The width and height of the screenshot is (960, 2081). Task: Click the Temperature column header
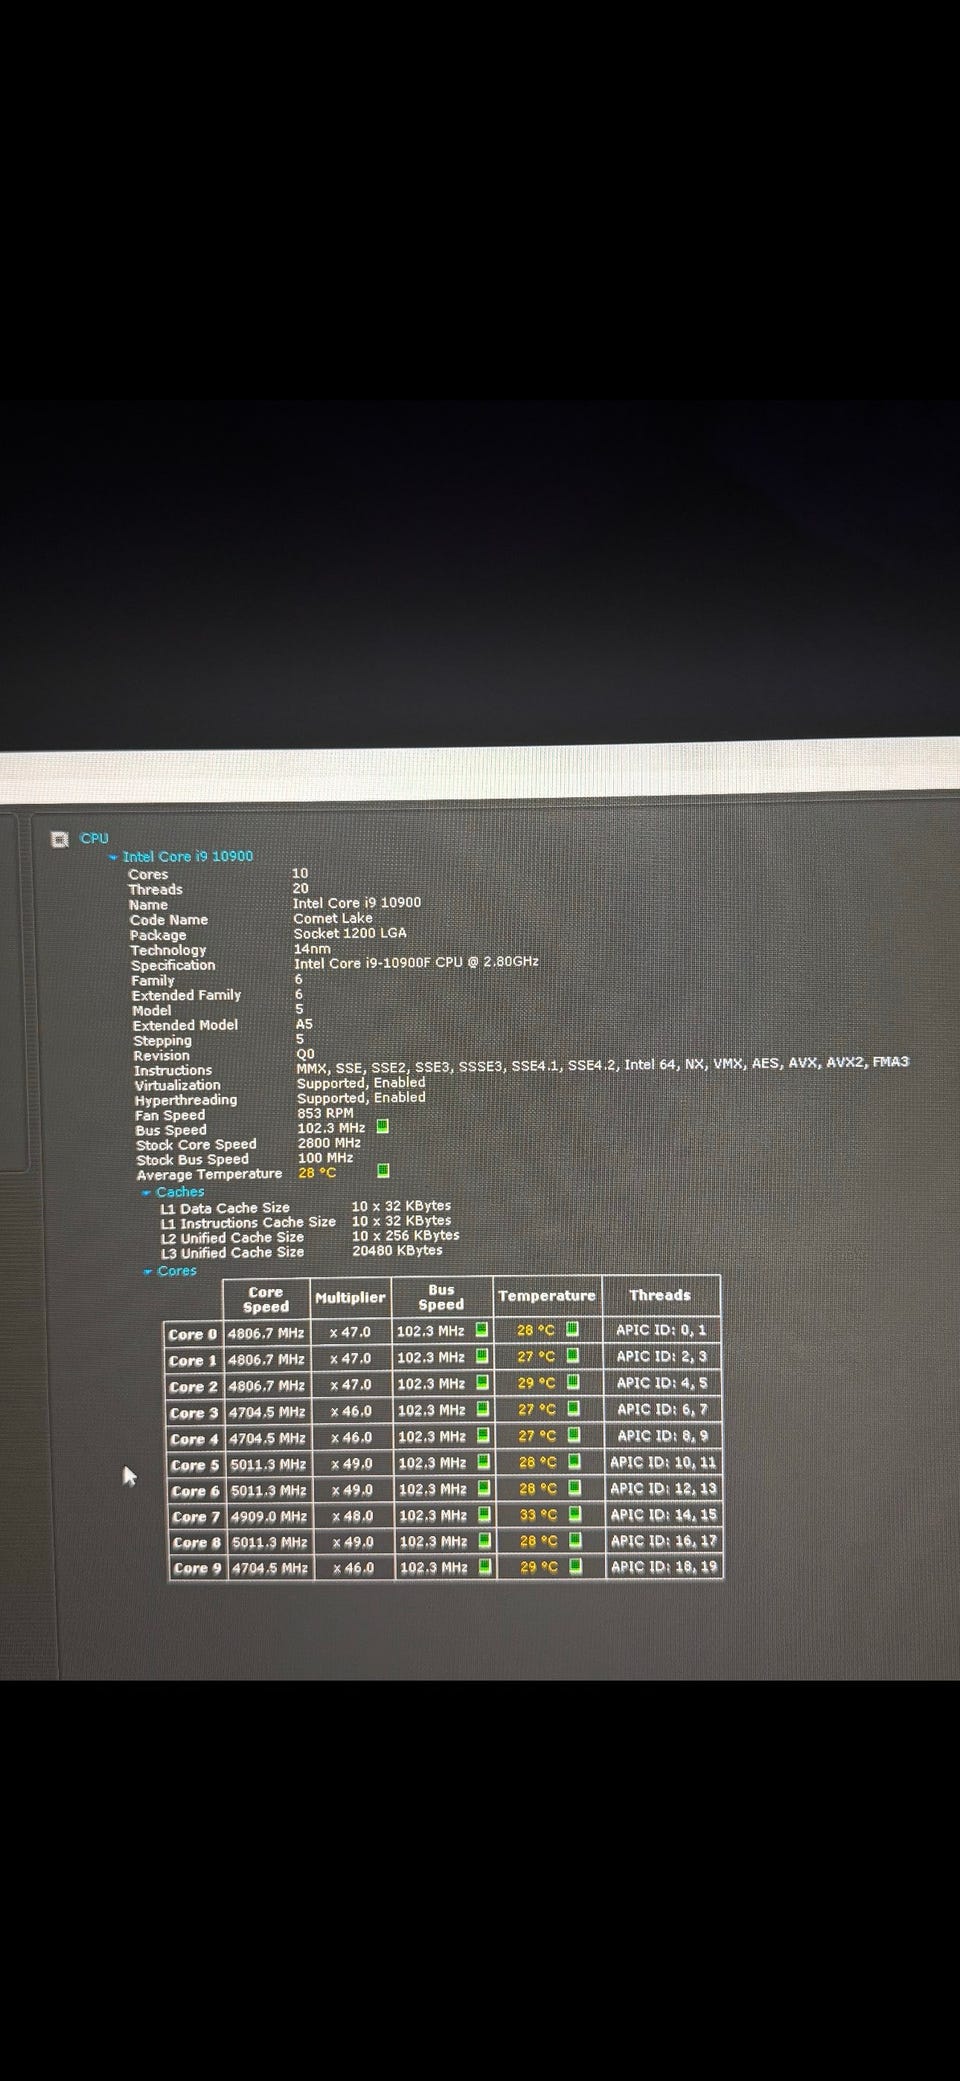click(547, 1295)
